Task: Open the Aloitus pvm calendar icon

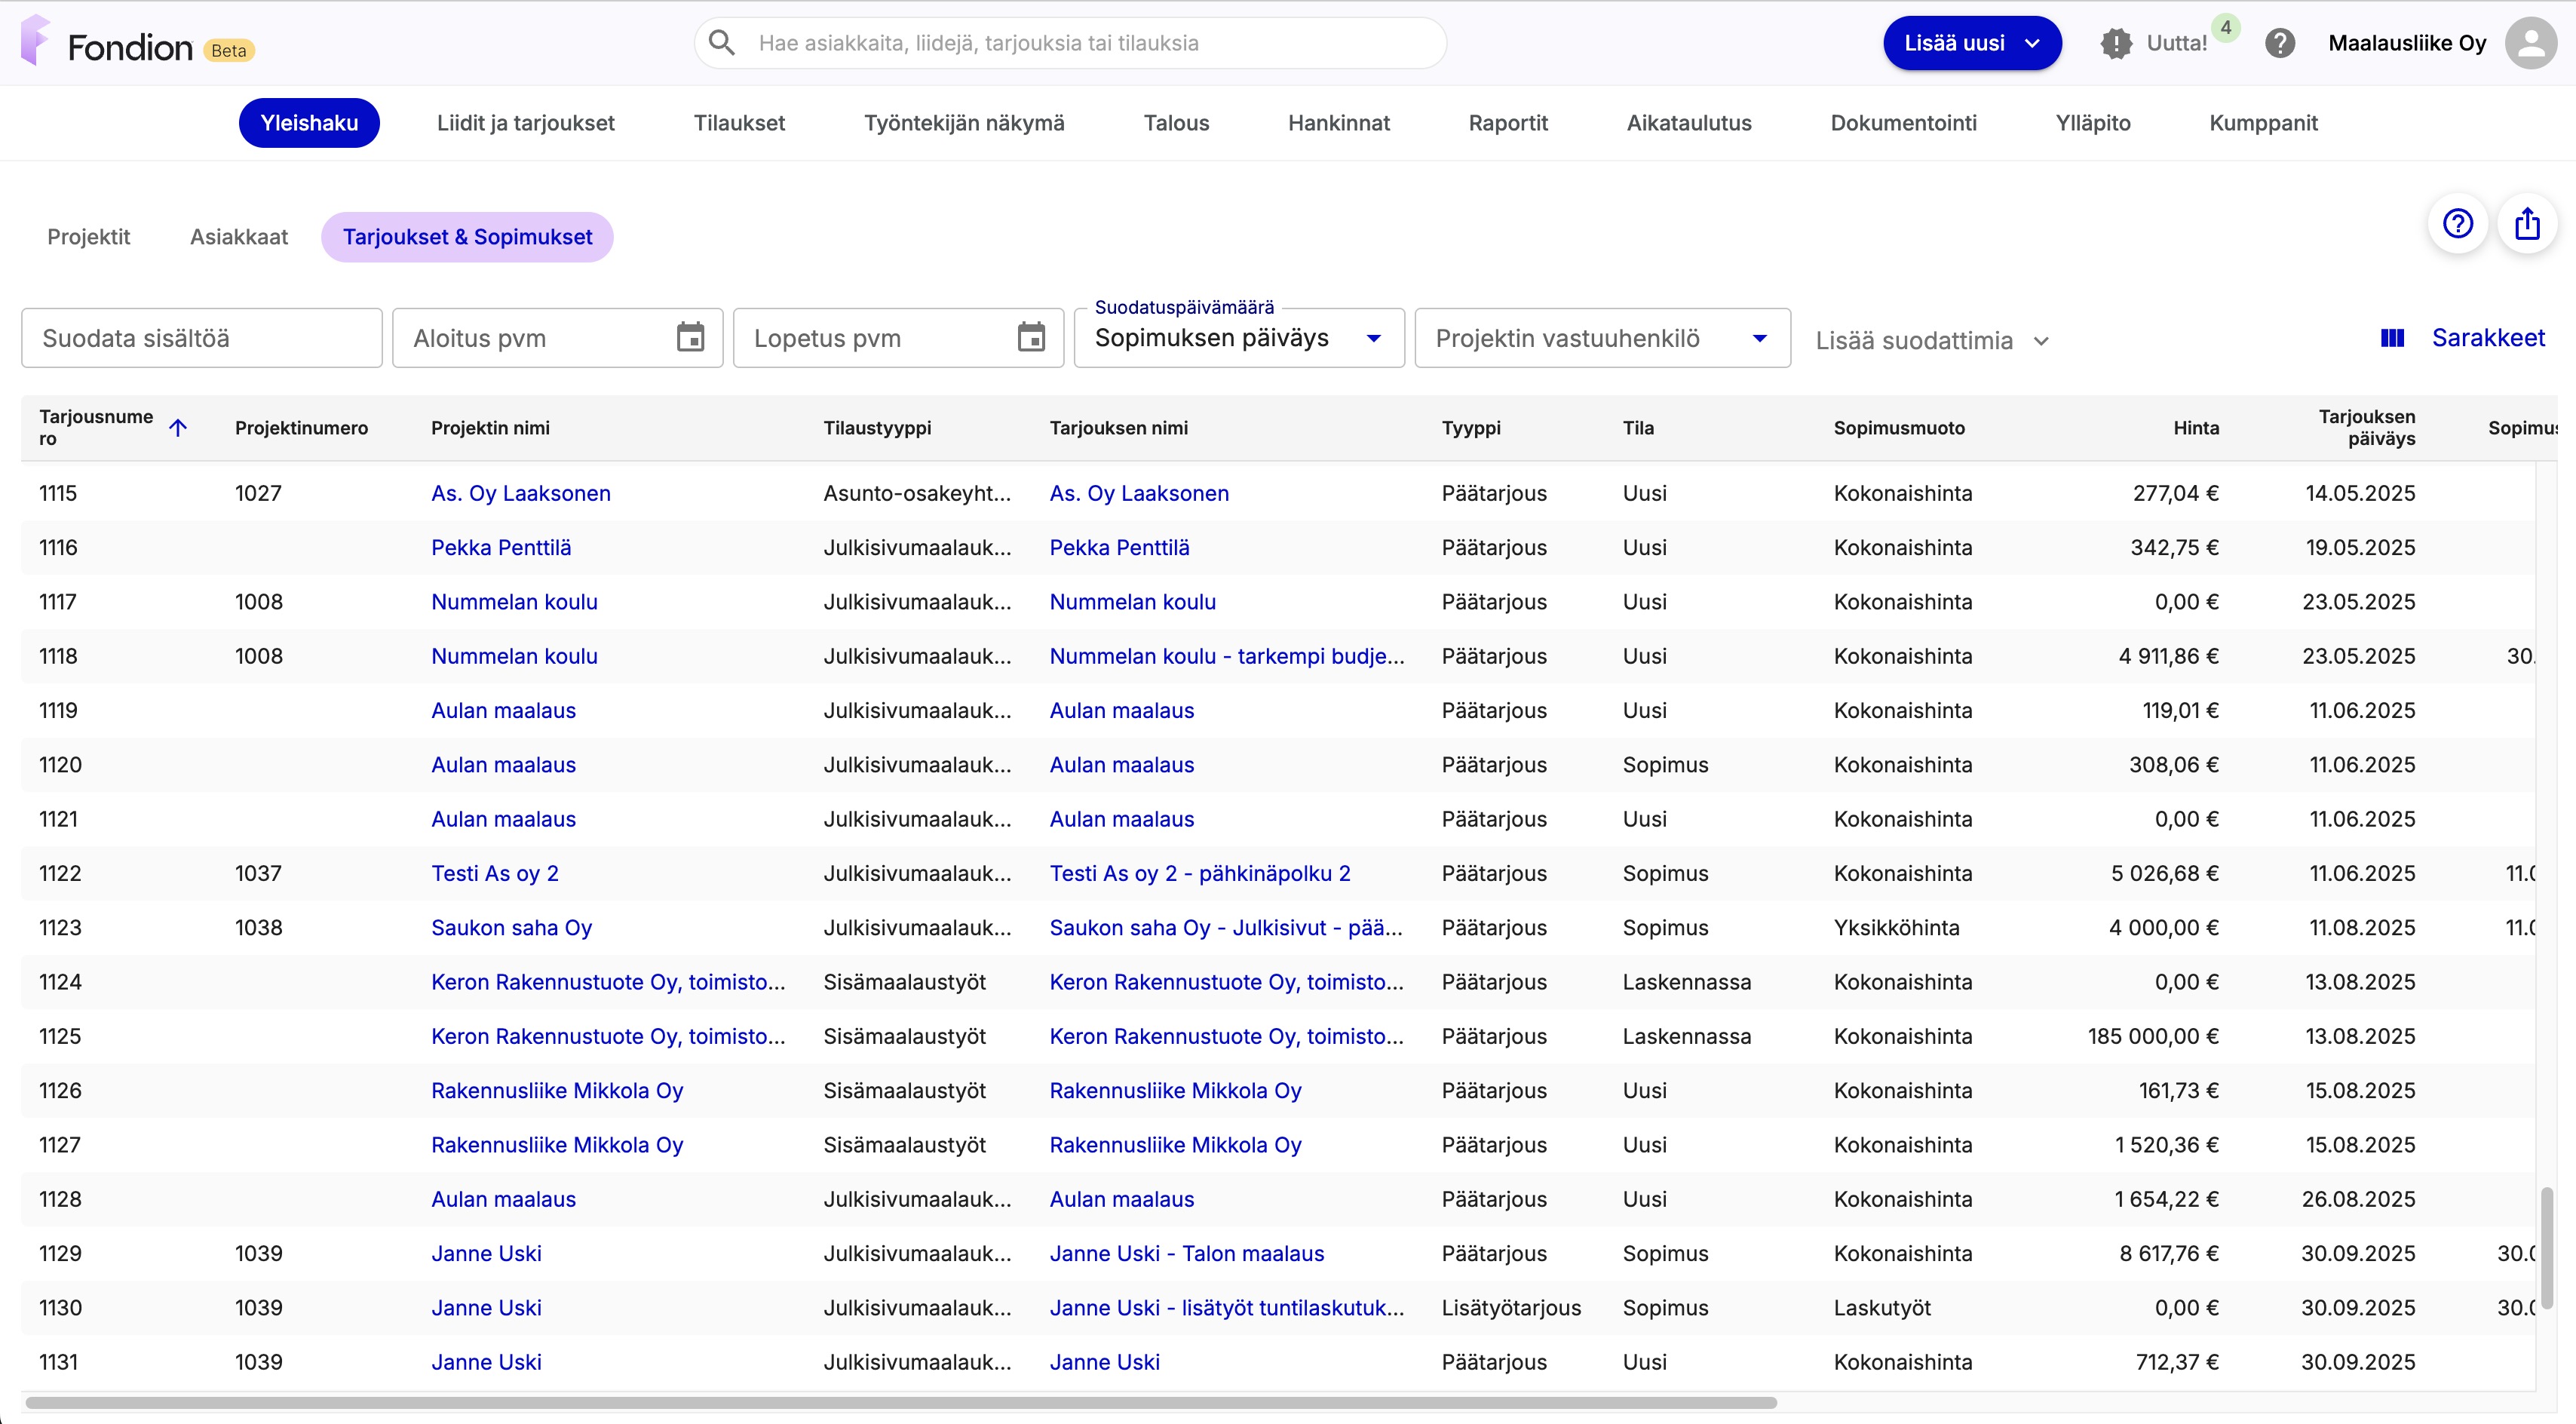Action: pyautogui.click(x=690, y=338)
